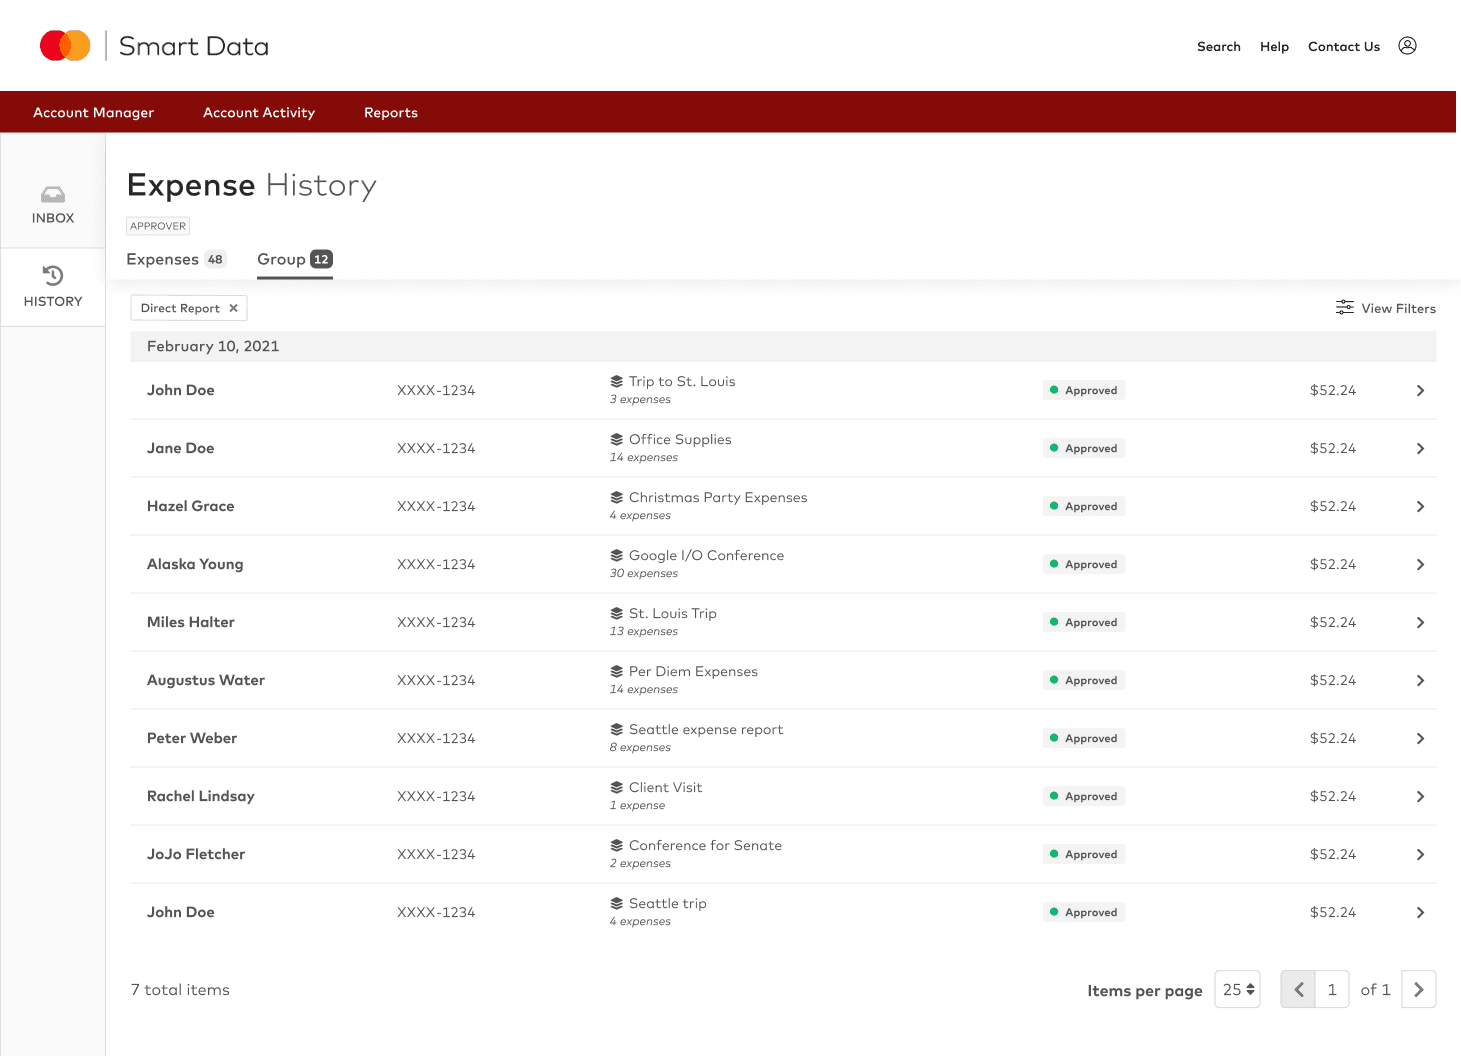Click stack icon beside Client Visit

617,787
